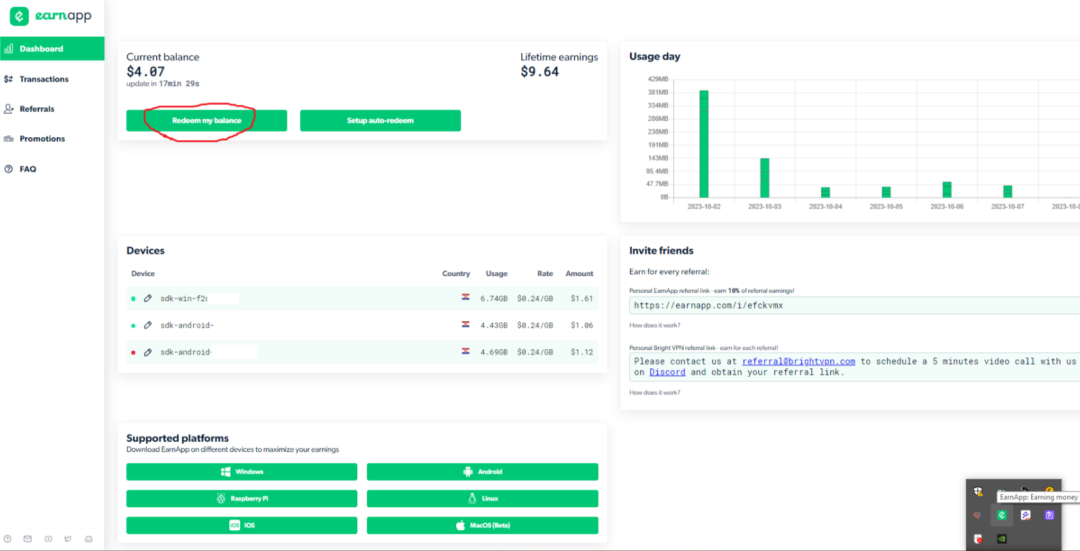Click the pencil icon on the offline sdk-android device

148,352
